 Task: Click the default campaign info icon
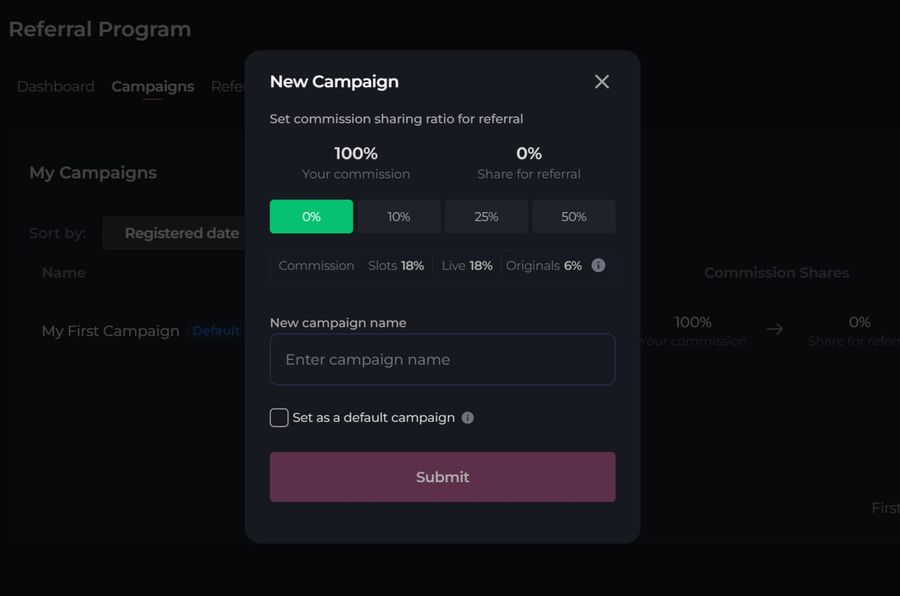pyautogui.click(x=468, y=417)
